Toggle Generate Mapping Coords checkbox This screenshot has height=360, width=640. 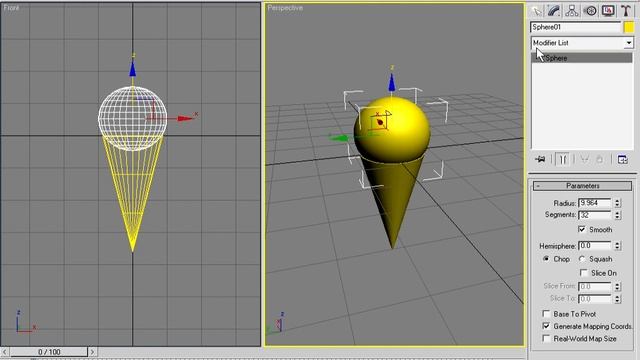coord(546,326)
